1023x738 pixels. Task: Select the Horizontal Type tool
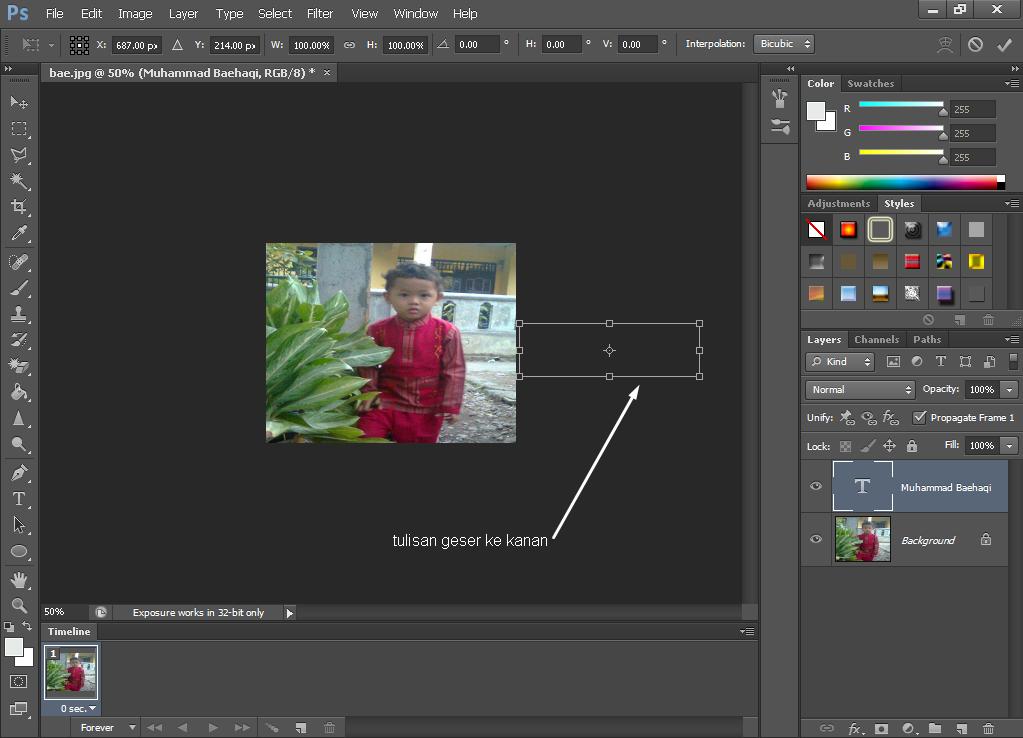(x=19, y=499)
